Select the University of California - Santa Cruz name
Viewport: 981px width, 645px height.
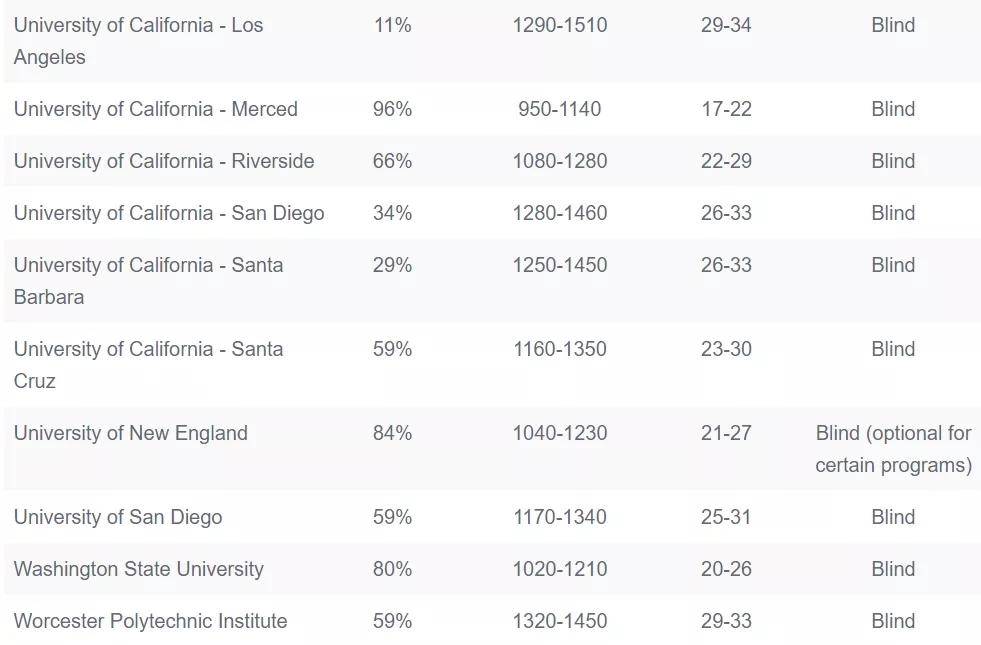click(x=148, y=365)
